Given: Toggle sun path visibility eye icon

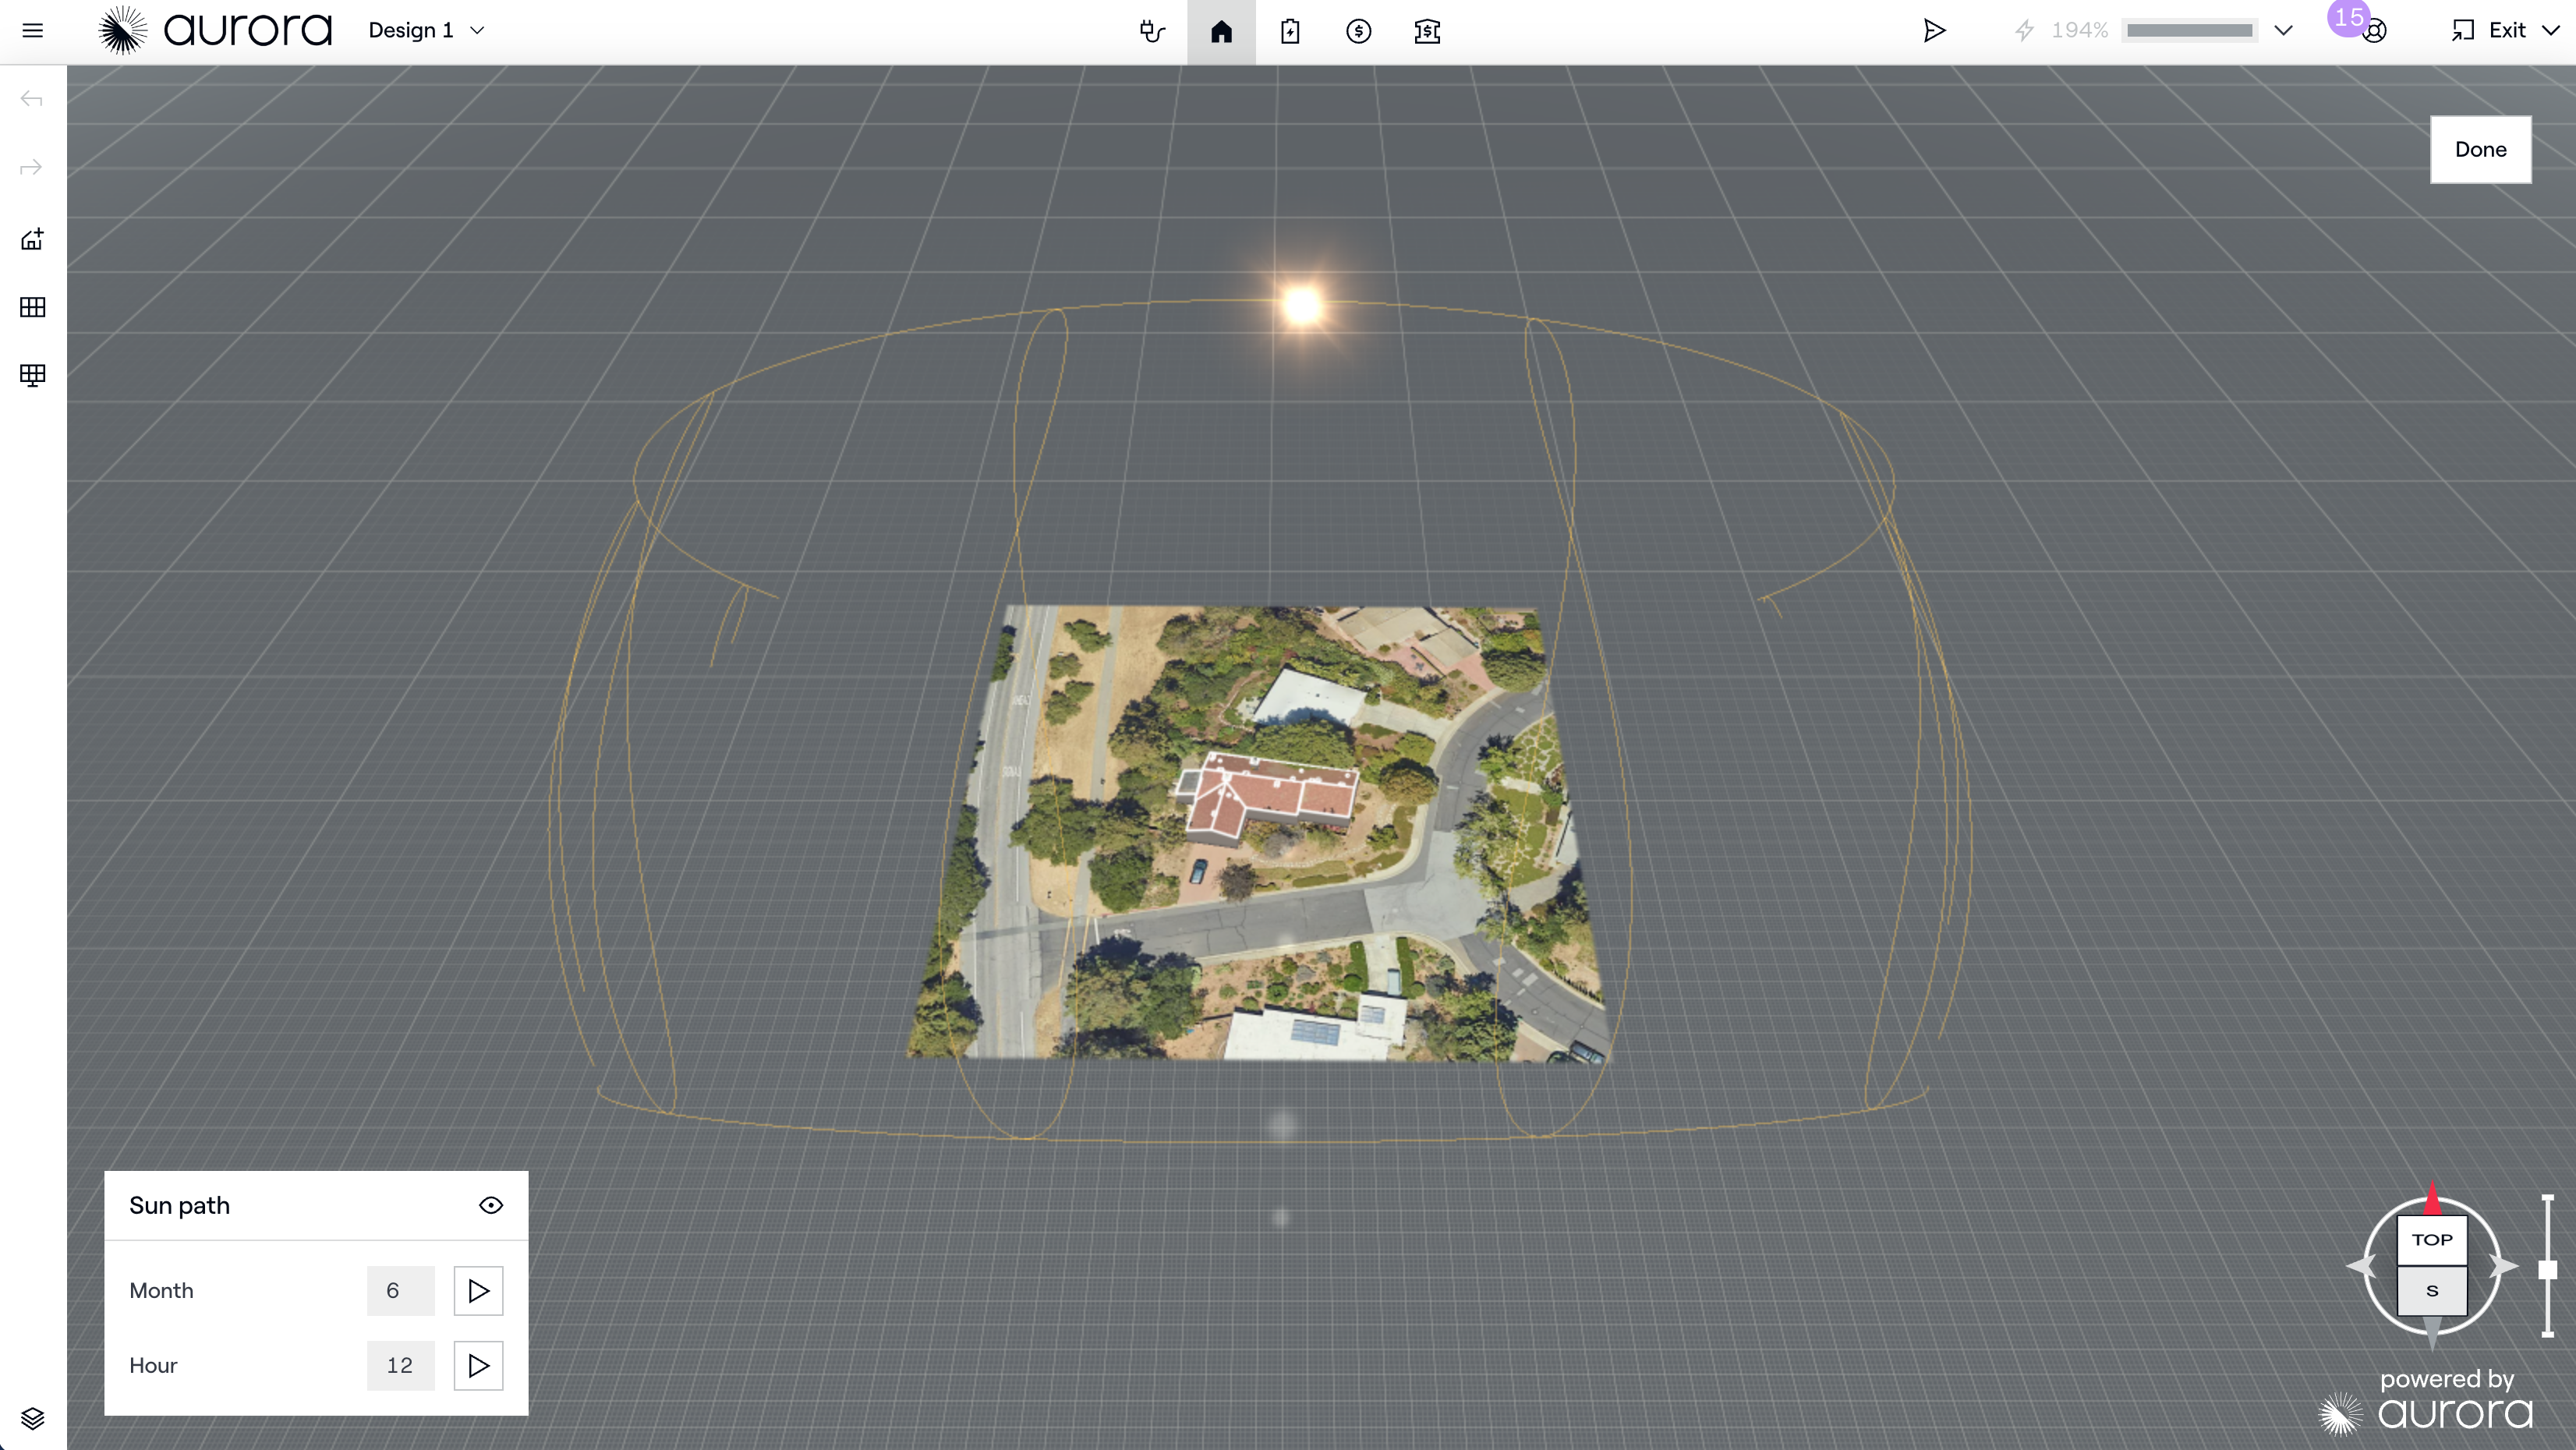Looking at the screenshot, I should tap(490, 1205).
